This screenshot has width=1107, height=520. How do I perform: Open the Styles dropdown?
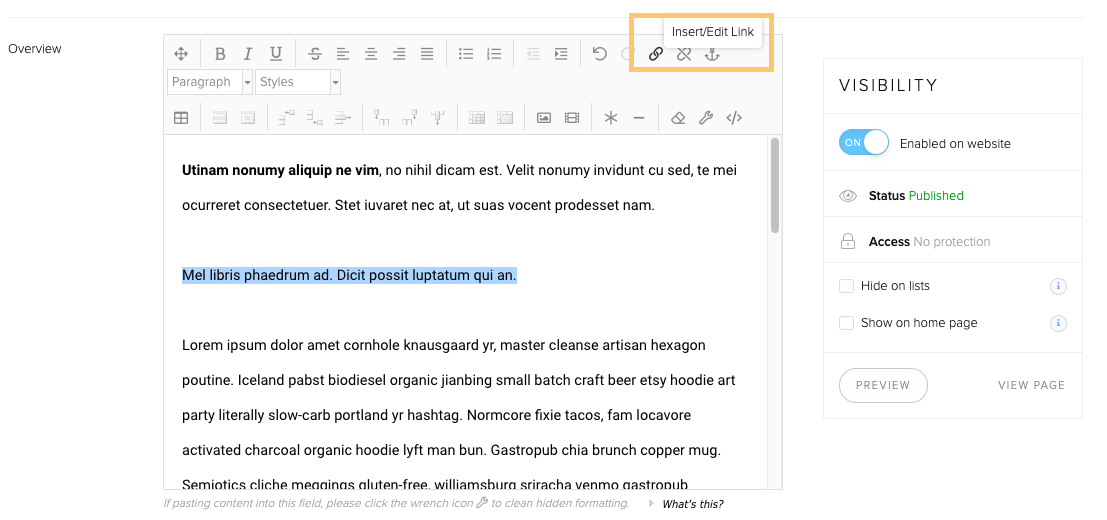[x=298, y=82]
